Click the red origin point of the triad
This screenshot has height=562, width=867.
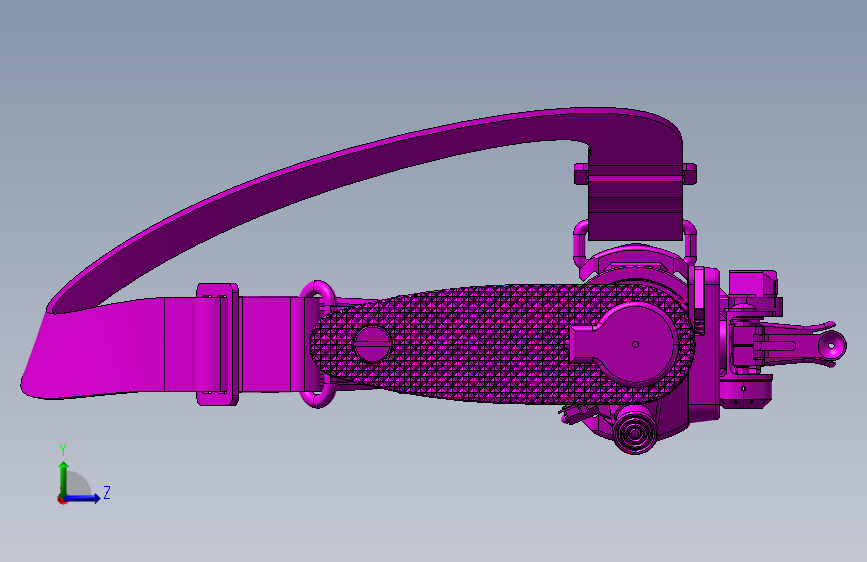click(x=62, y=499)
